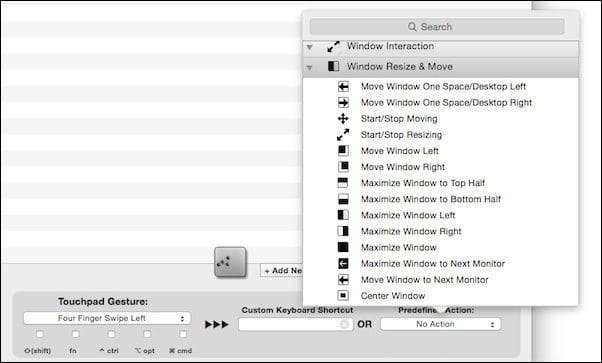Click the ⌥ opt label
The height and width of the screenshot is (363, 602).
[x=145, y=351]
